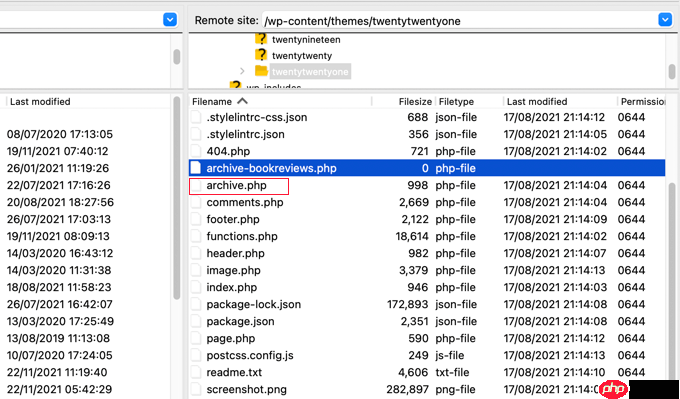
Task: Expand the twentytwentyone folder chevron
Action: pos(242,71)
